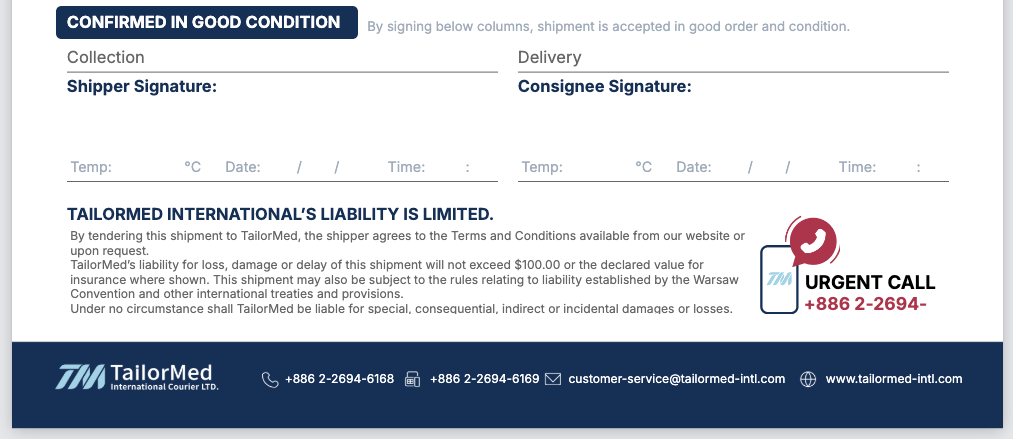Click the Shipper Signature field
Viewport: 1013px width, 439px height.
[x=280, y=120]
